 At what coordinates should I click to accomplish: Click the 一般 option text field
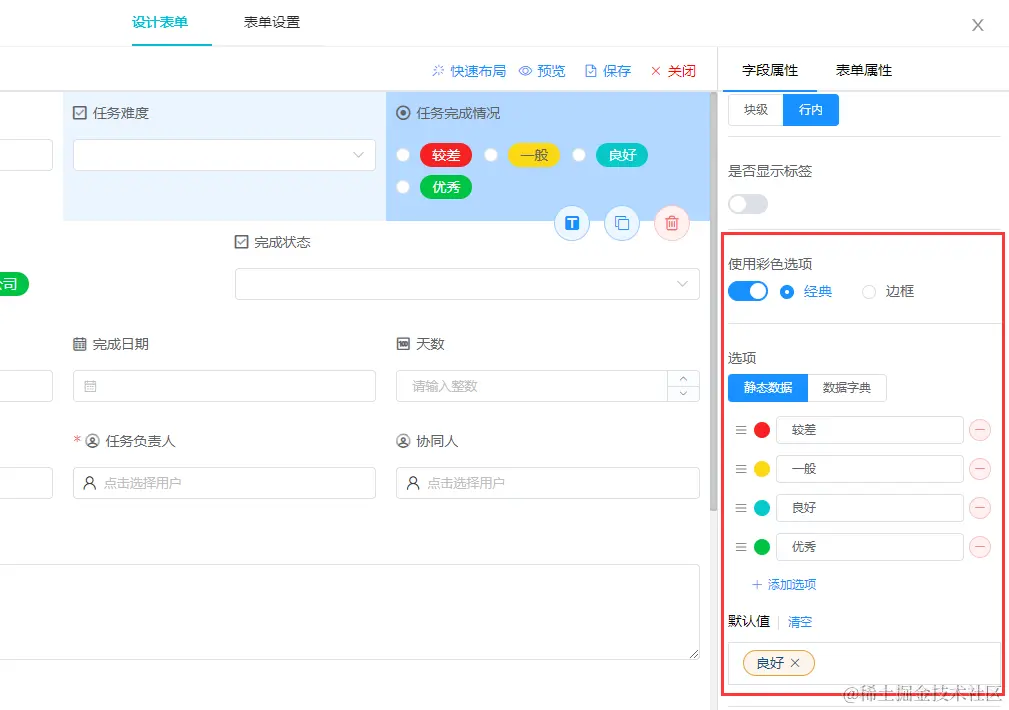tap(869, 469)
